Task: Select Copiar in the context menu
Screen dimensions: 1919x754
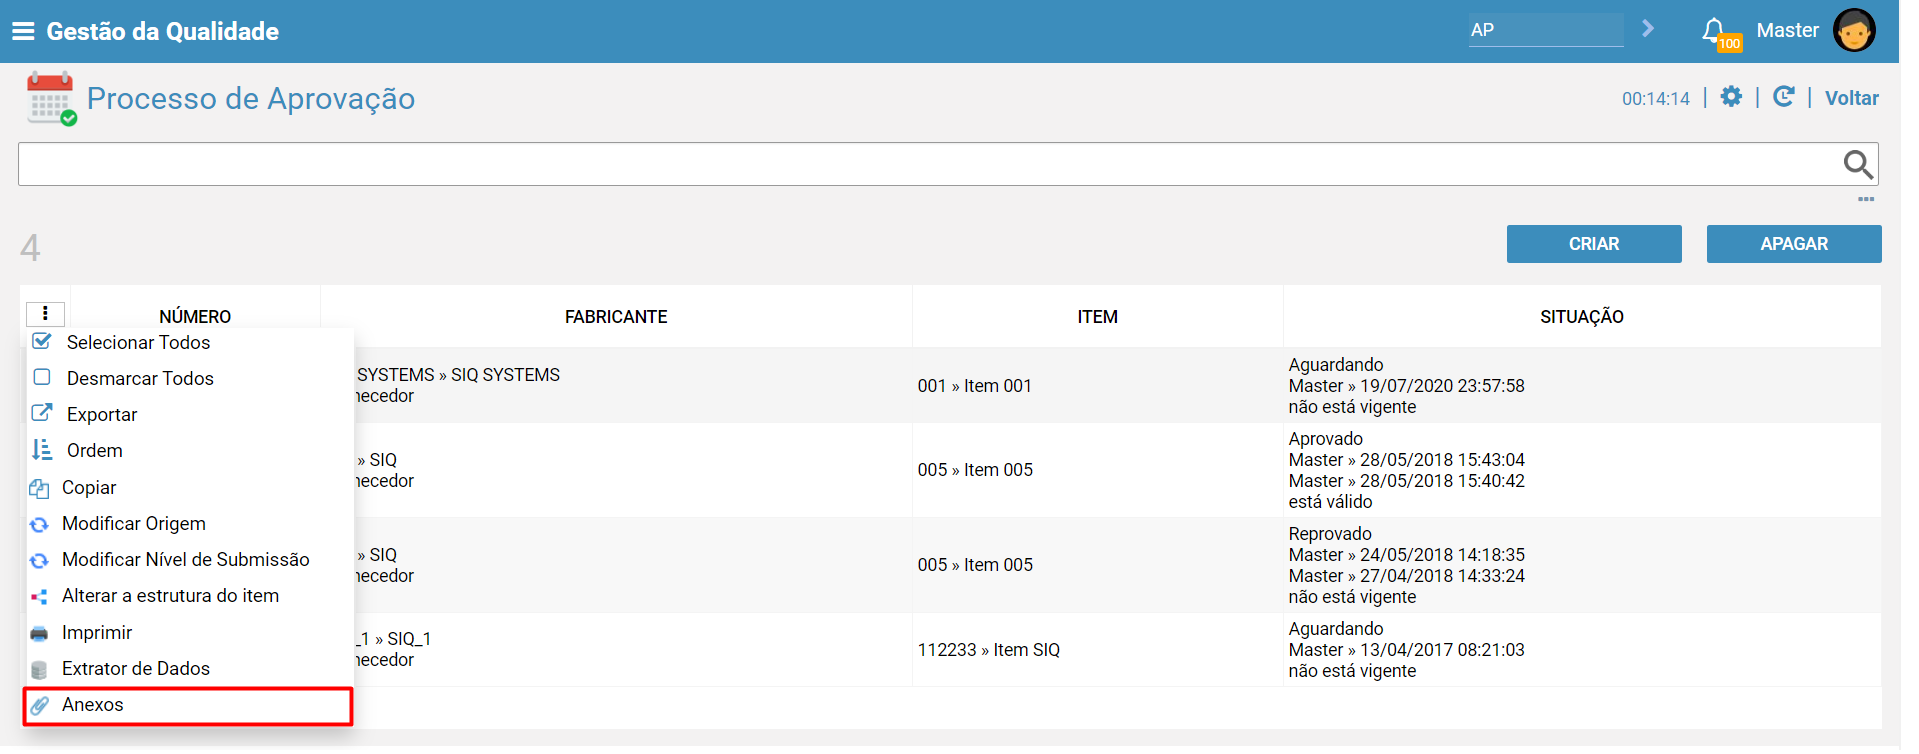Action: (89, 487)
